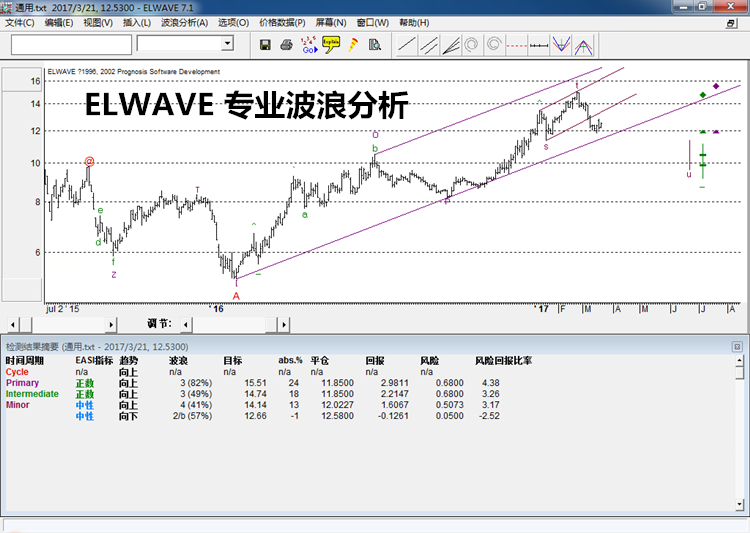
Task: Click the yellow Explain icon
Action: (x=331, y=44)
